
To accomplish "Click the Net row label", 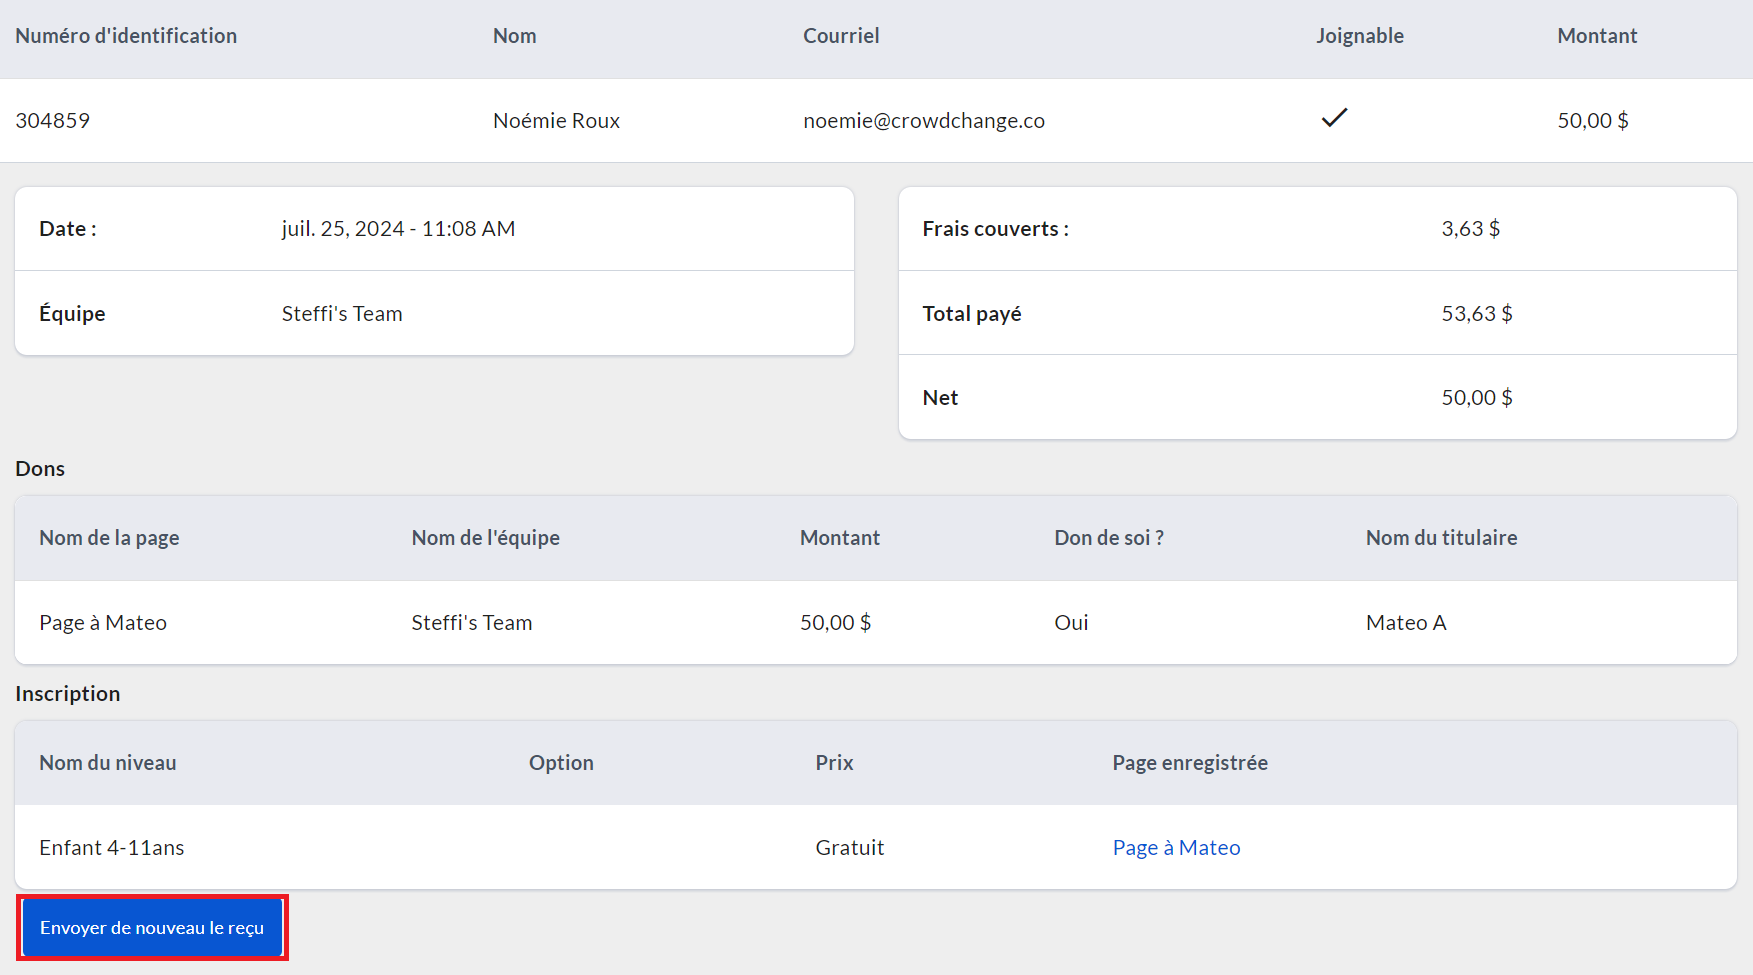I will coord(940,398).
